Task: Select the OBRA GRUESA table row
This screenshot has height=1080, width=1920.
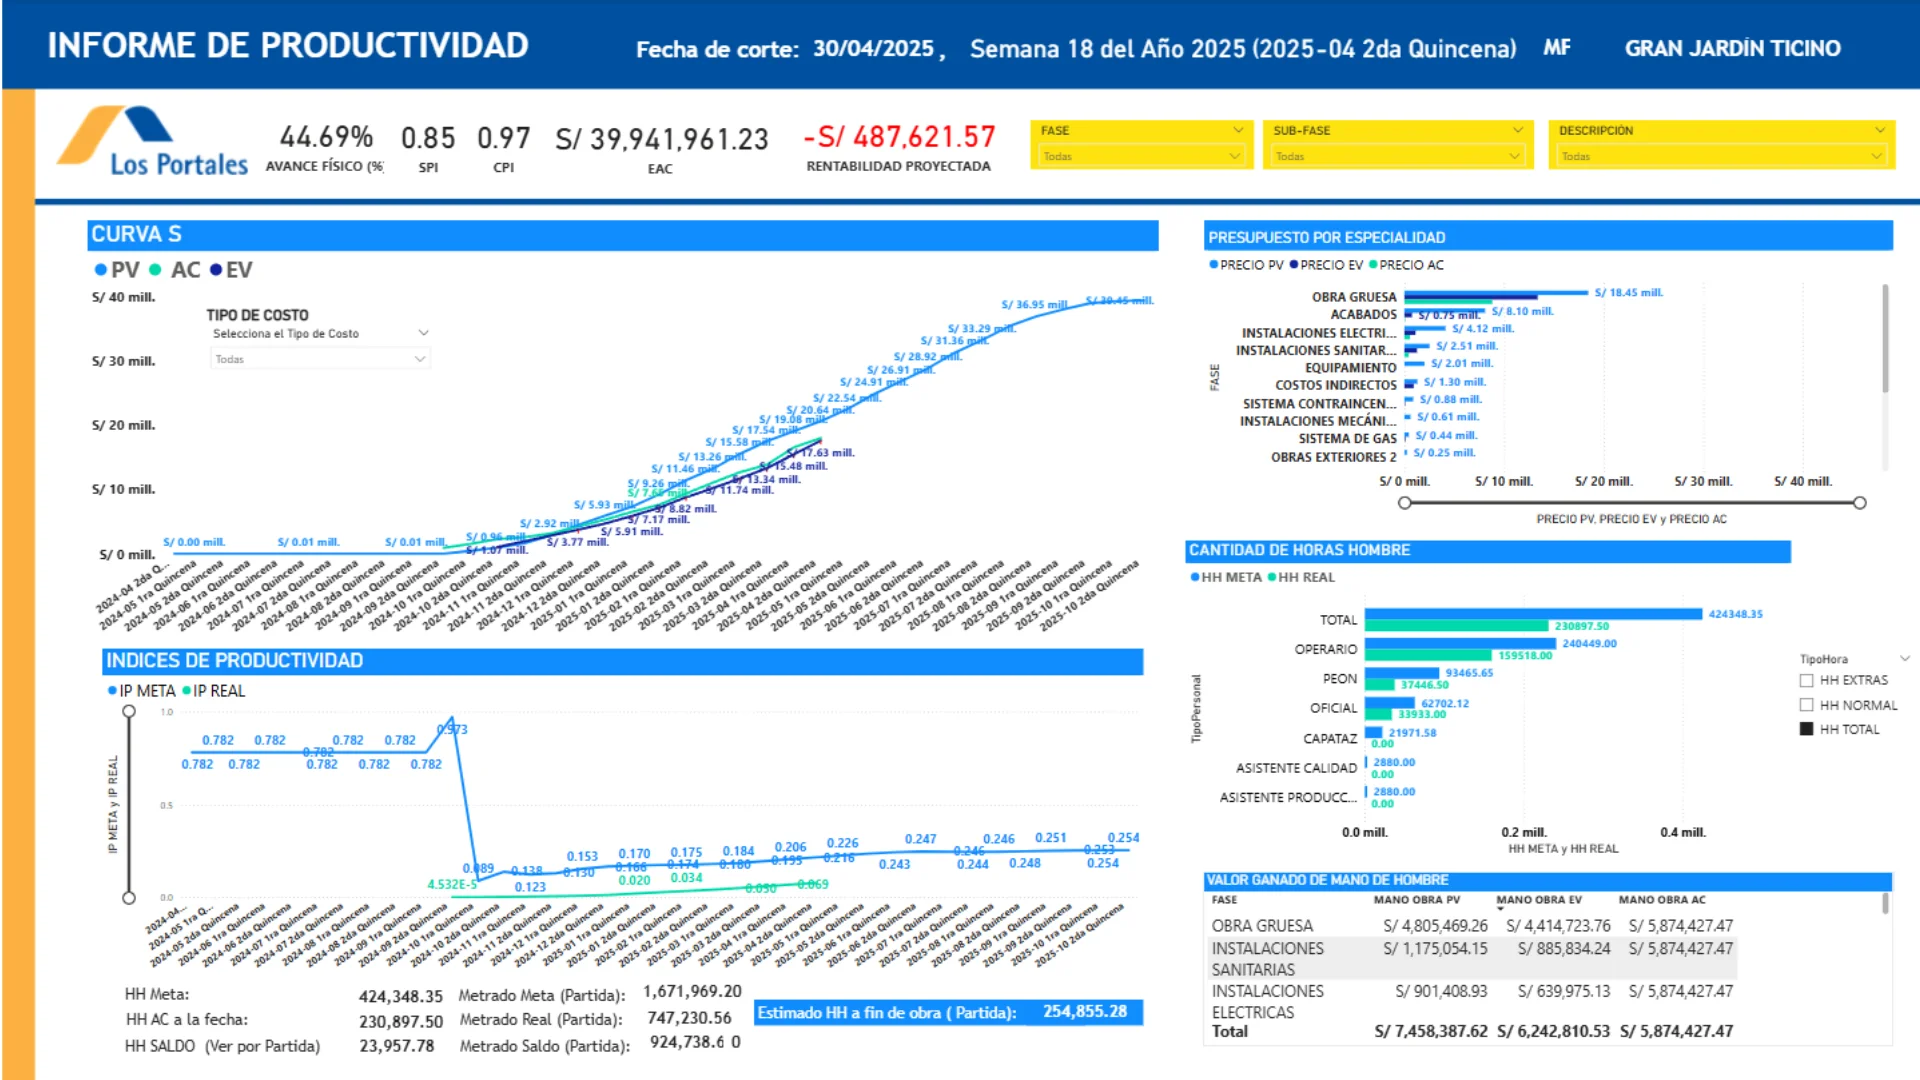Action: [1472, 926]
